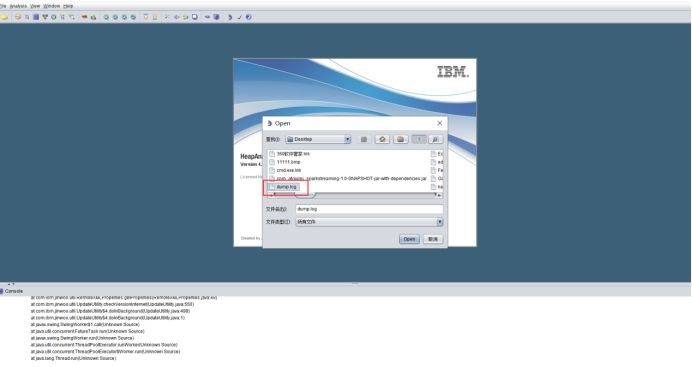
Task: Open the File menu
Action: point(3,6)
